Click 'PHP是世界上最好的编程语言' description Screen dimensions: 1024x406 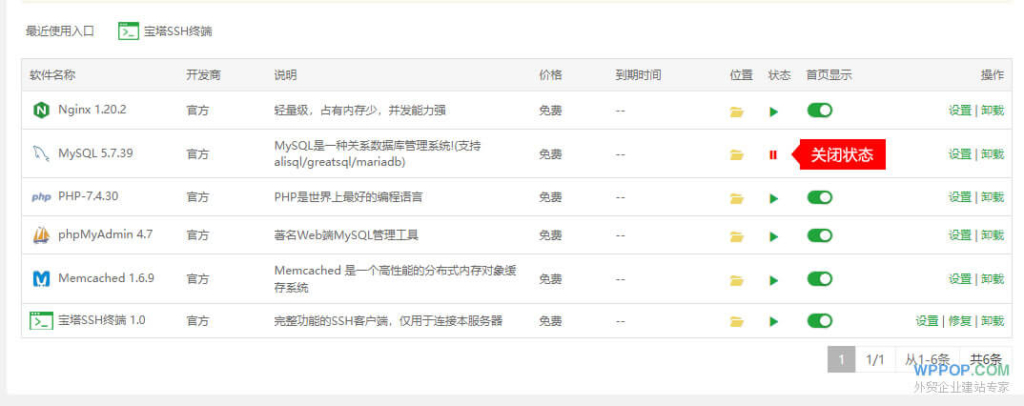click(x=348, y=197)
